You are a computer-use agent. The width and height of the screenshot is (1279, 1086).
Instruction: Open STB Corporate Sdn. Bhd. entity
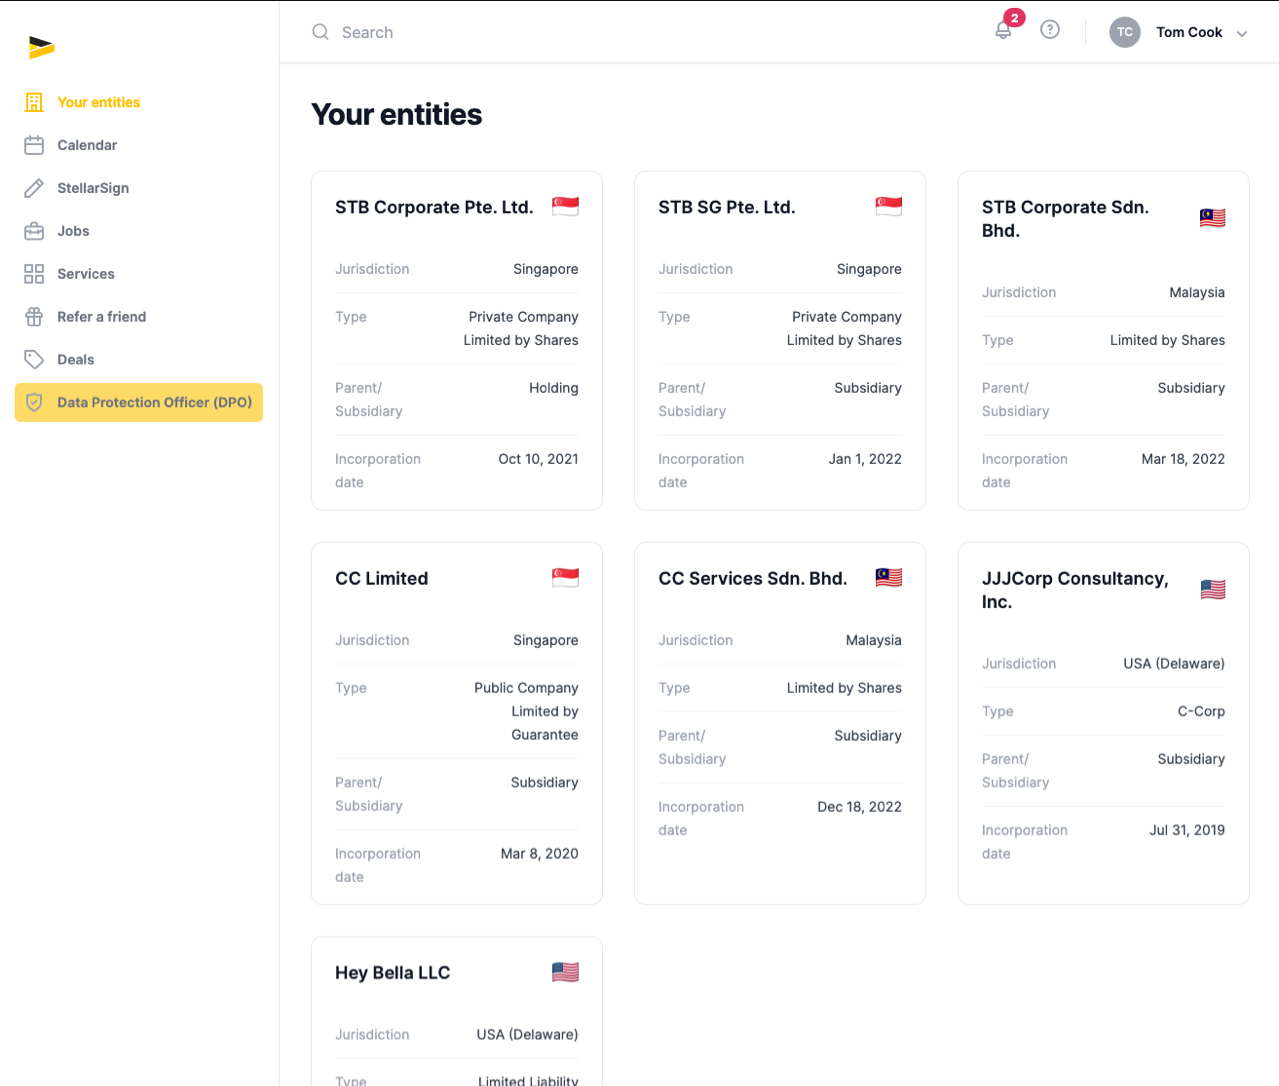coord(1104,341)
